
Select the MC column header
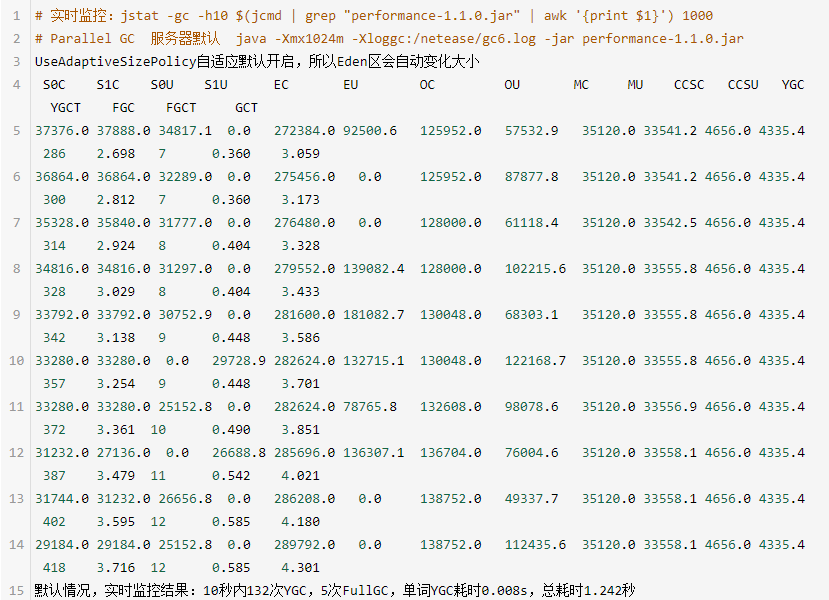(581, 85)
